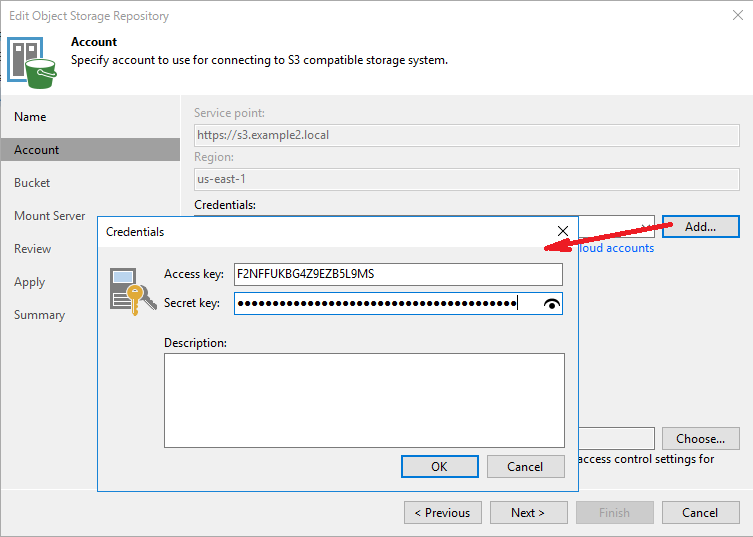Close the Credentials dialog
The height and width of the screenshot is (537, 753).
563,231
